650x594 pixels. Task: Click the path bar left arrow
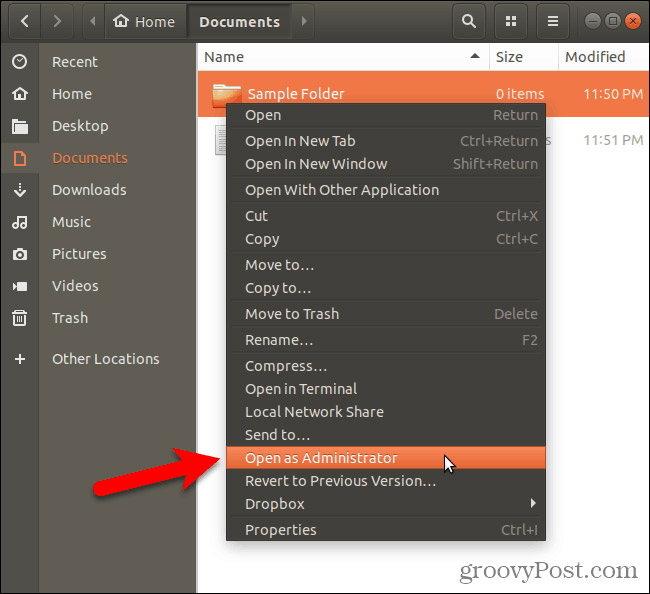94,21
